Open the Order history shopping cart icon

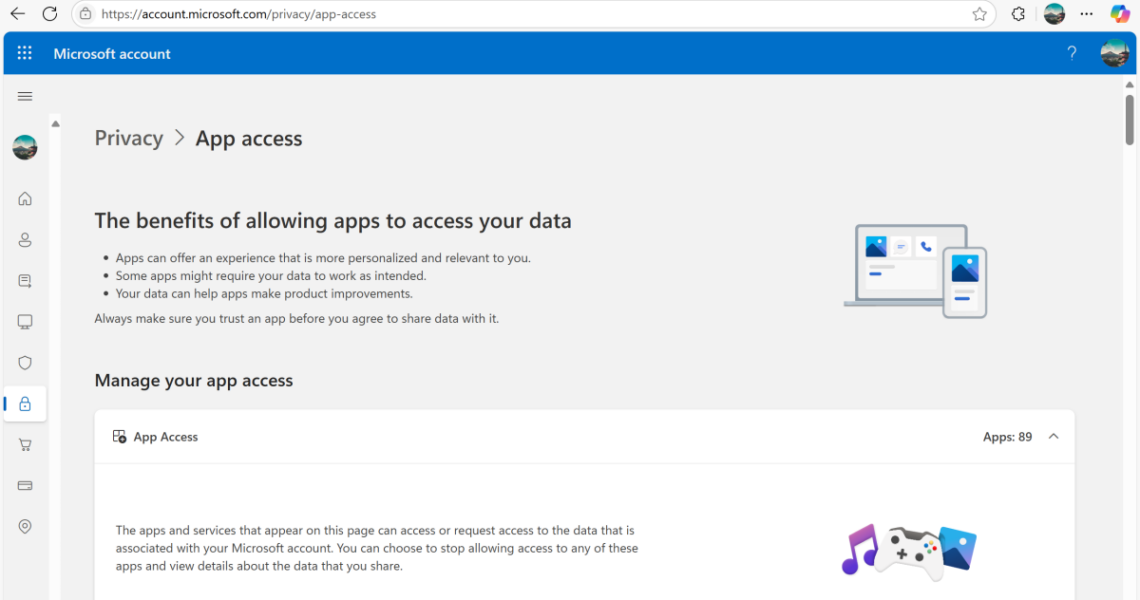[25, 445]
